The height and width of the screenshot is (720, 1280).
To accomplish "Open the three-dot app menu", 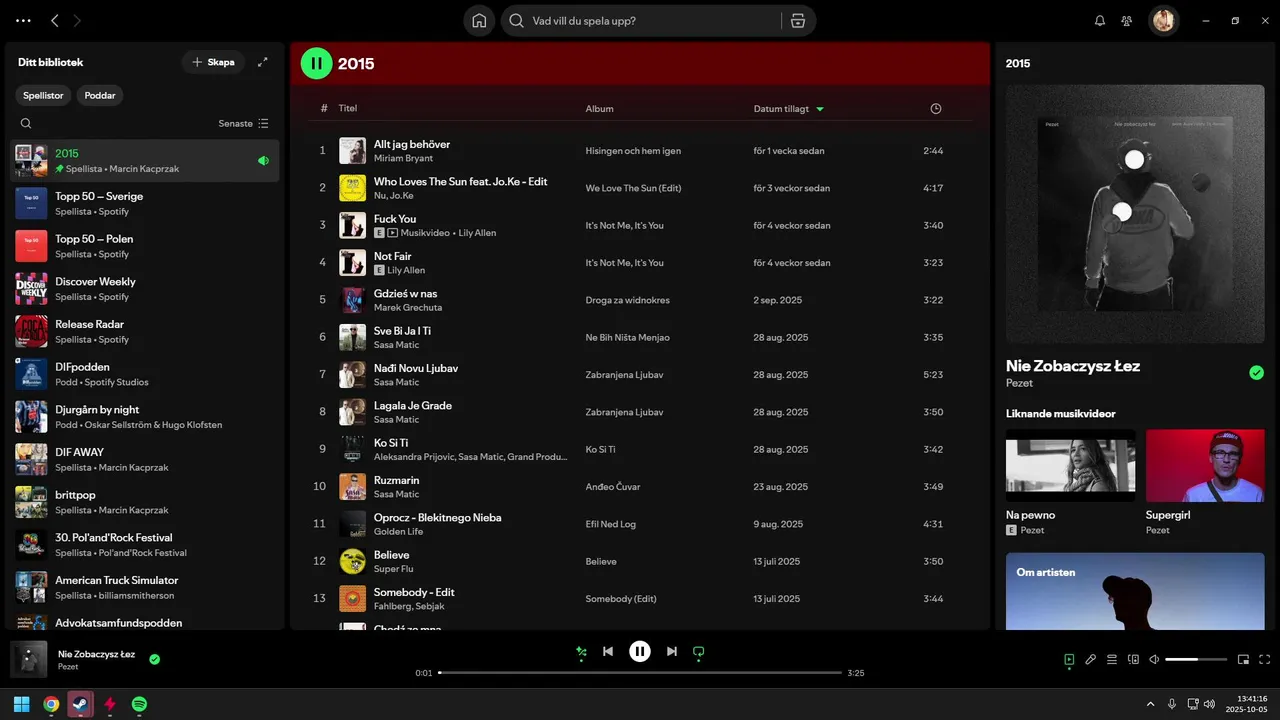I will point(23,20).
